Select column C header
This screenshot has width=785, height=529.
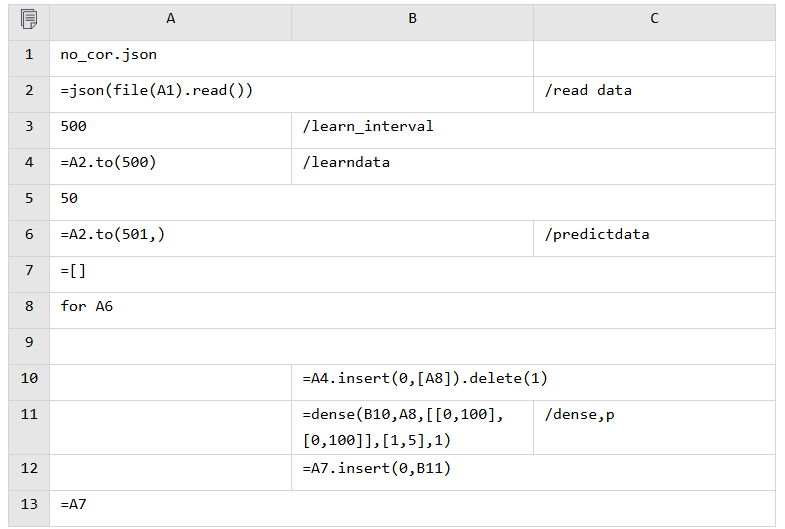(x=654, y=19)
